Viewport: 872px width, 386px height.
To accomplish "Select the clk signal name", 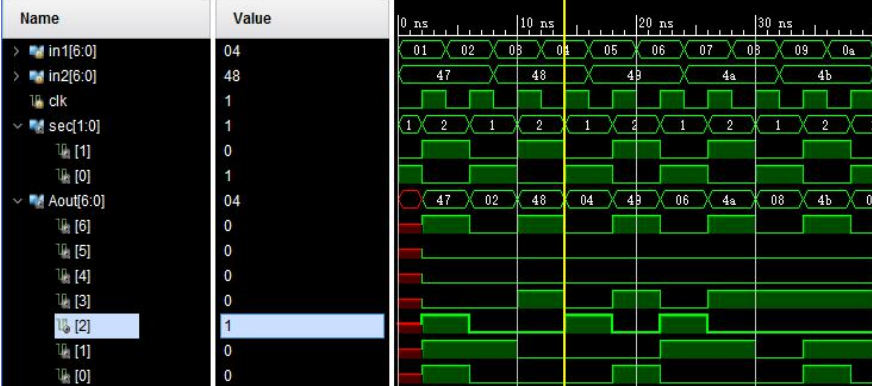I will coord(58,101).
